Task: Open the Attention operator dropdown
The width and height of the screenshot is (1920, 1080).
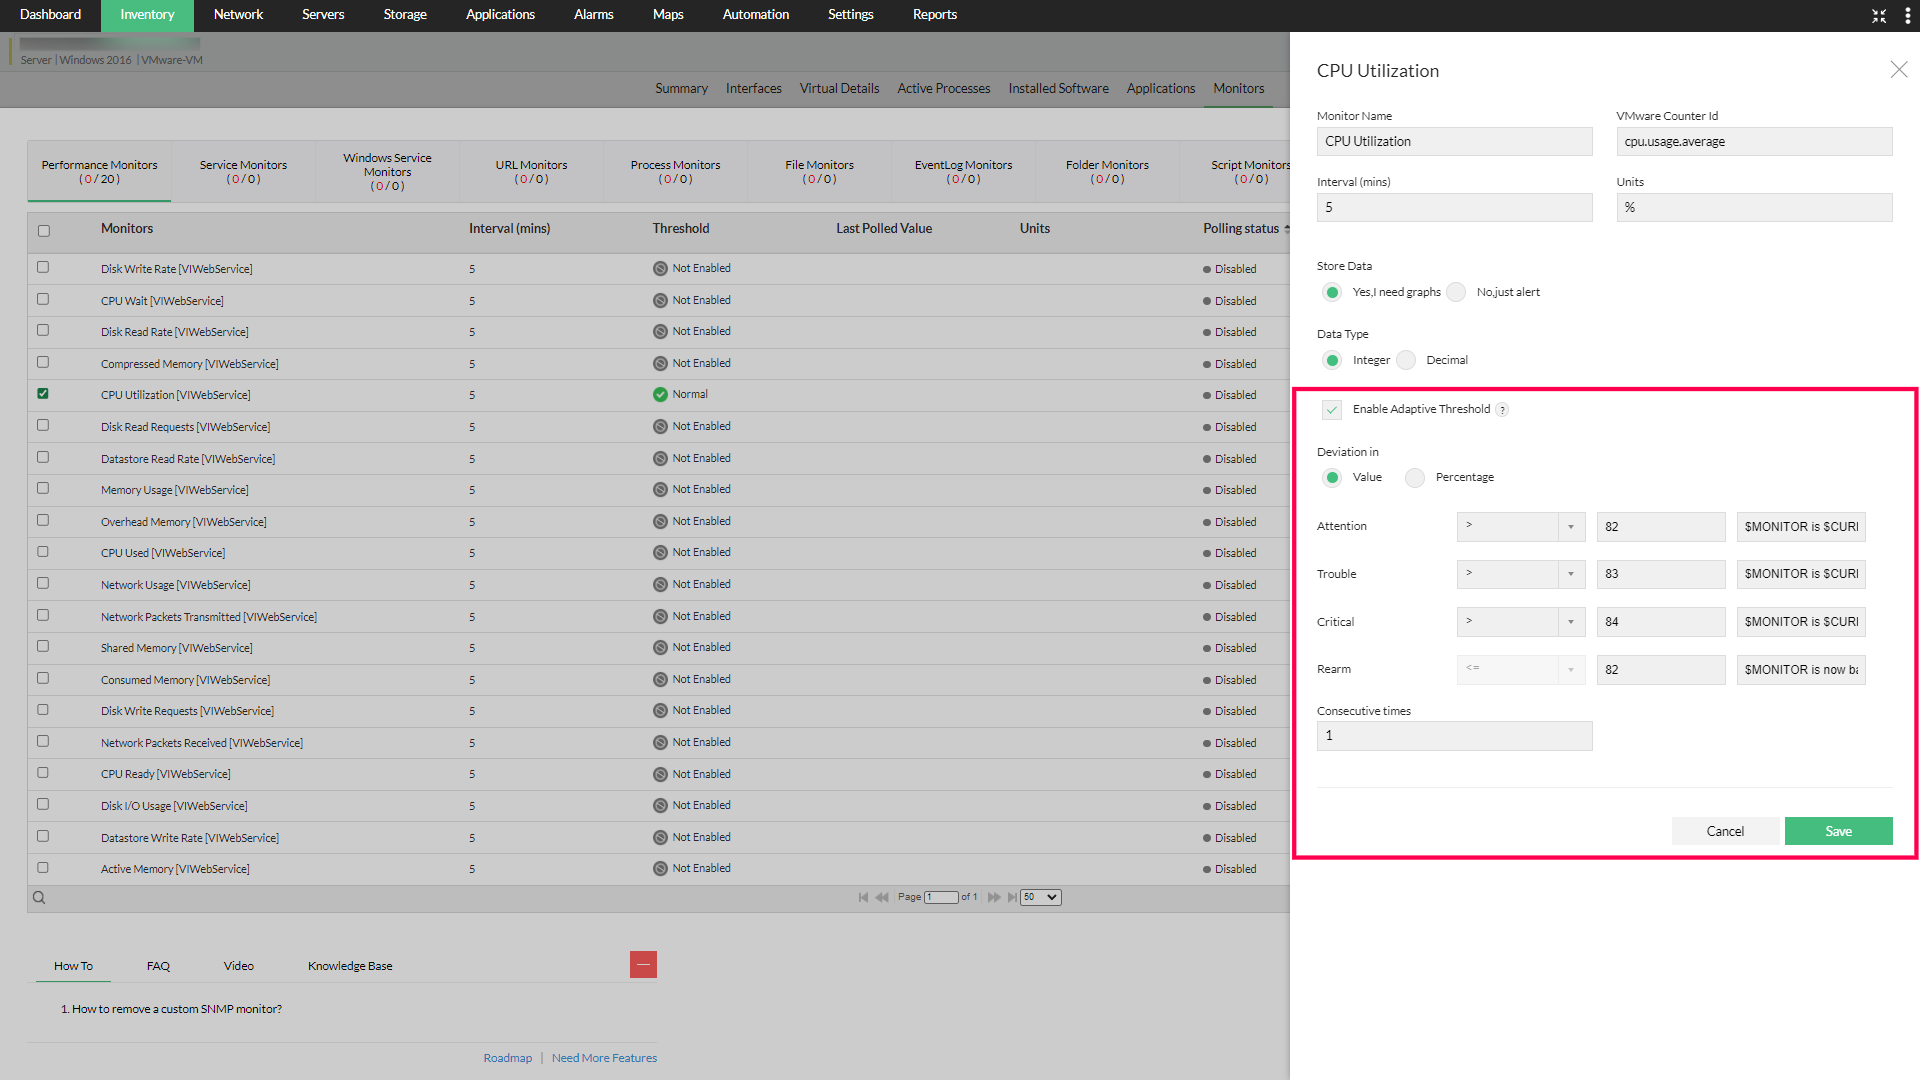Action: tap(1520, 527)
